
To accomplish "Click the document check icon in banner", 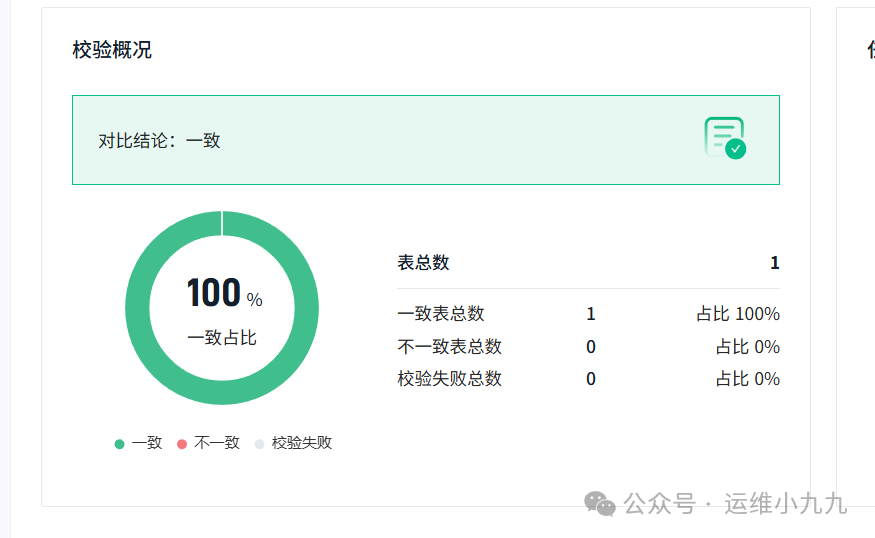I will (x=725, y=138).
